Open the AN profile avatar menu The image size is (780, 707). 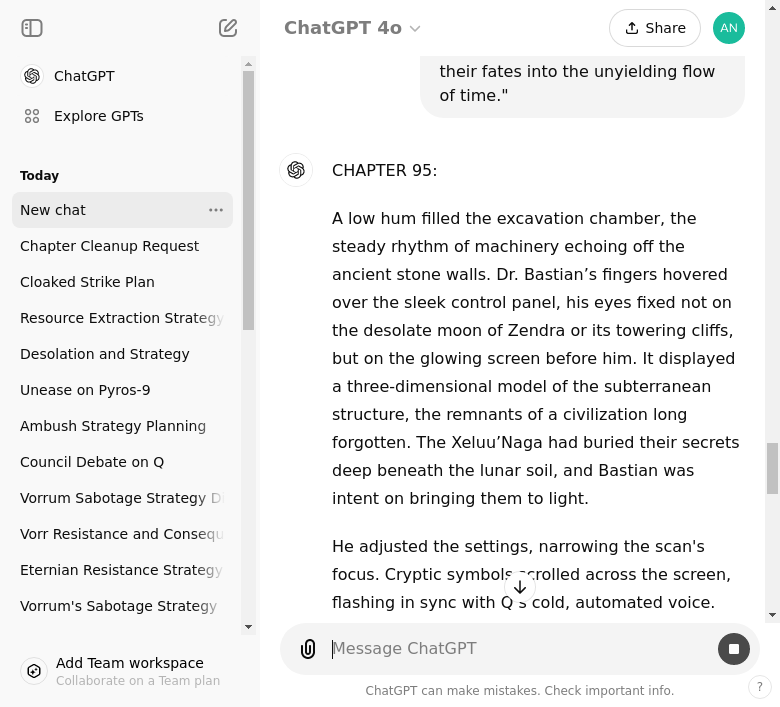pos(729,28)
